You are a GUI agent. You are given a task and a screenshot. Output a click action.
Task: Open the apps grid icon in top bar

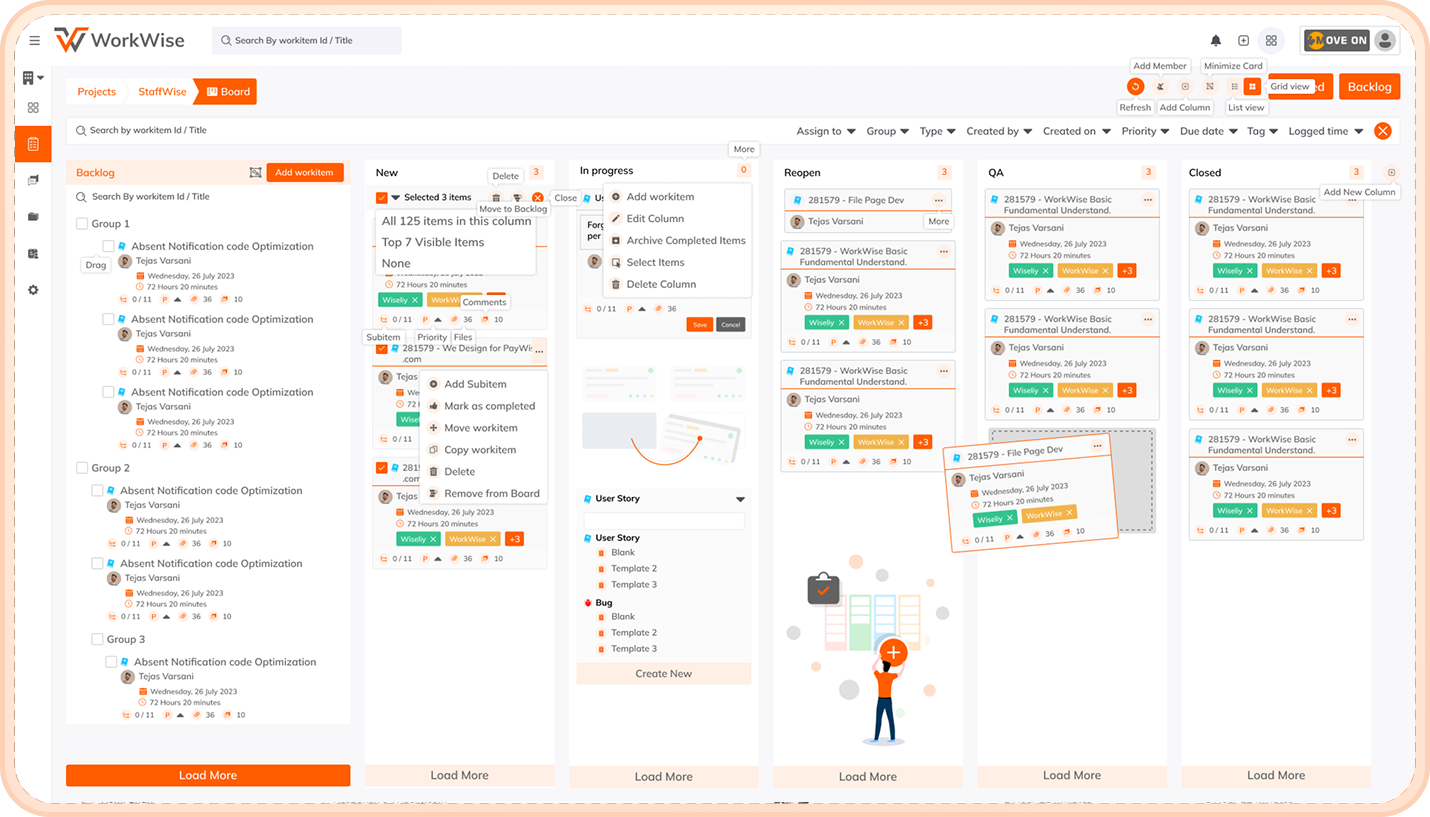(1271, 41)
